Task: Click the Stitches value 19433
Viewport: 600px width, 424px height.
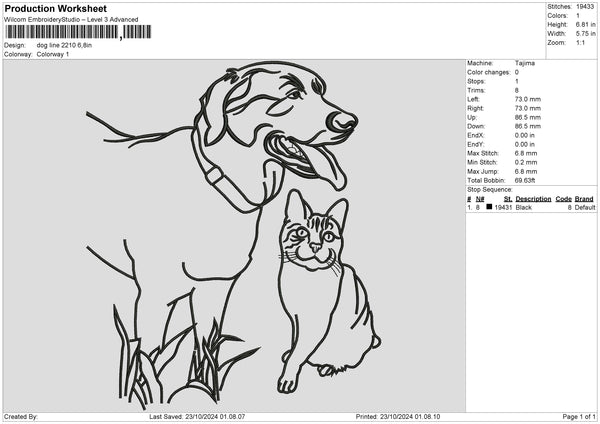Action: point(585,7)
